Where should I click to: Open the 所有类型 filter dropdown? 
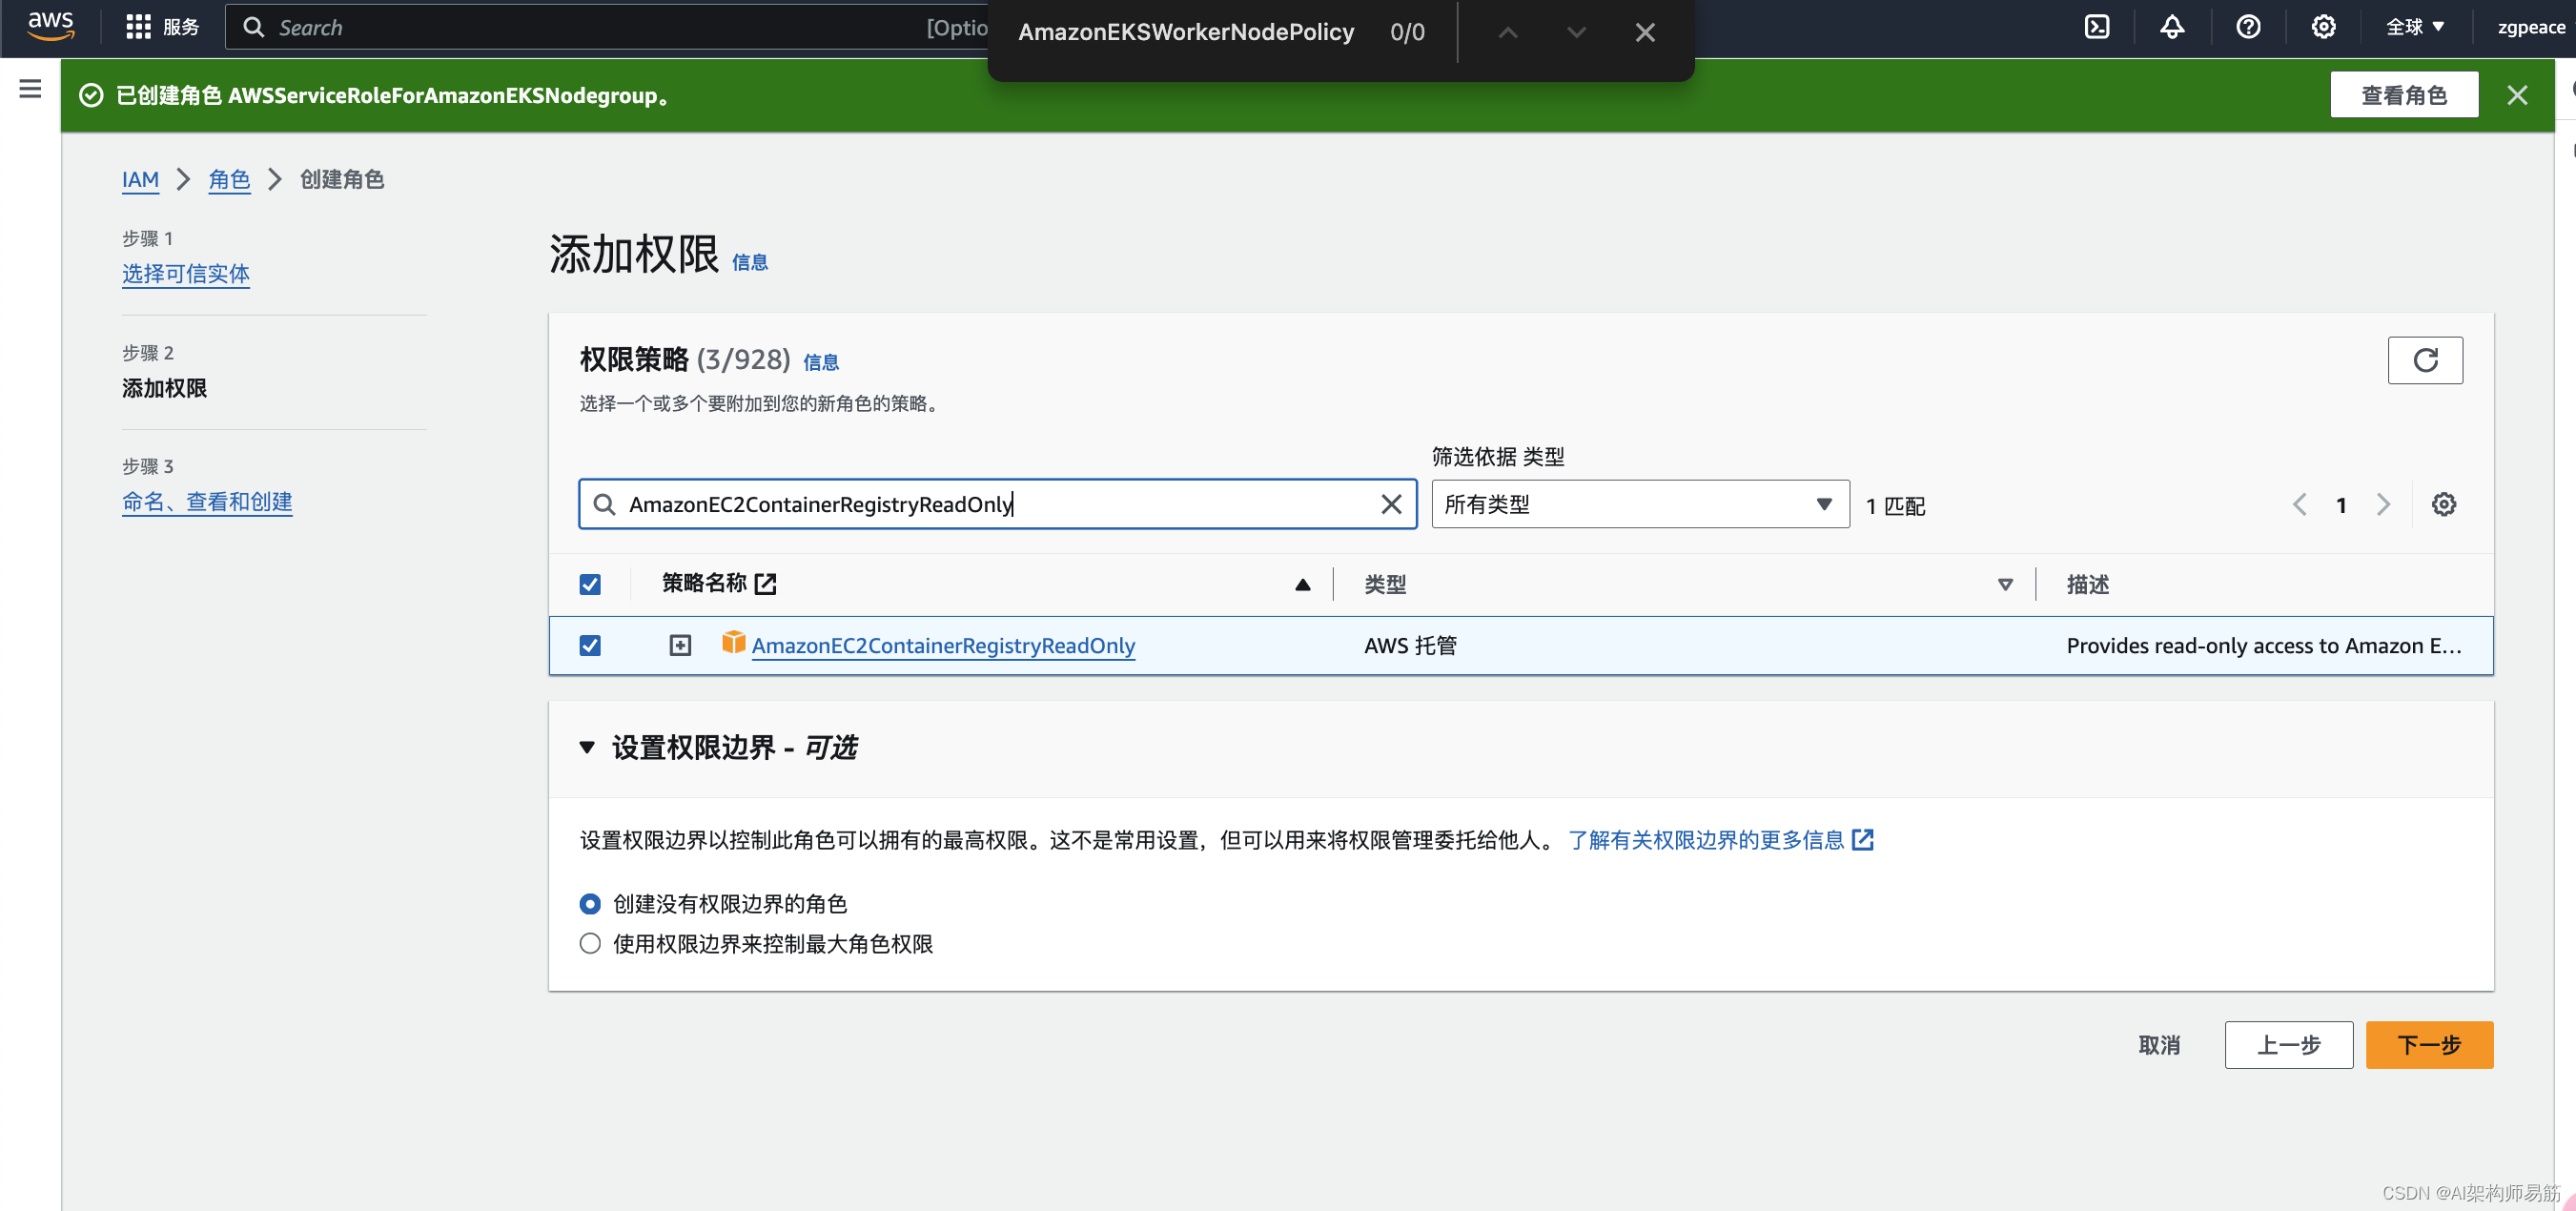[x=1639, y=504]
